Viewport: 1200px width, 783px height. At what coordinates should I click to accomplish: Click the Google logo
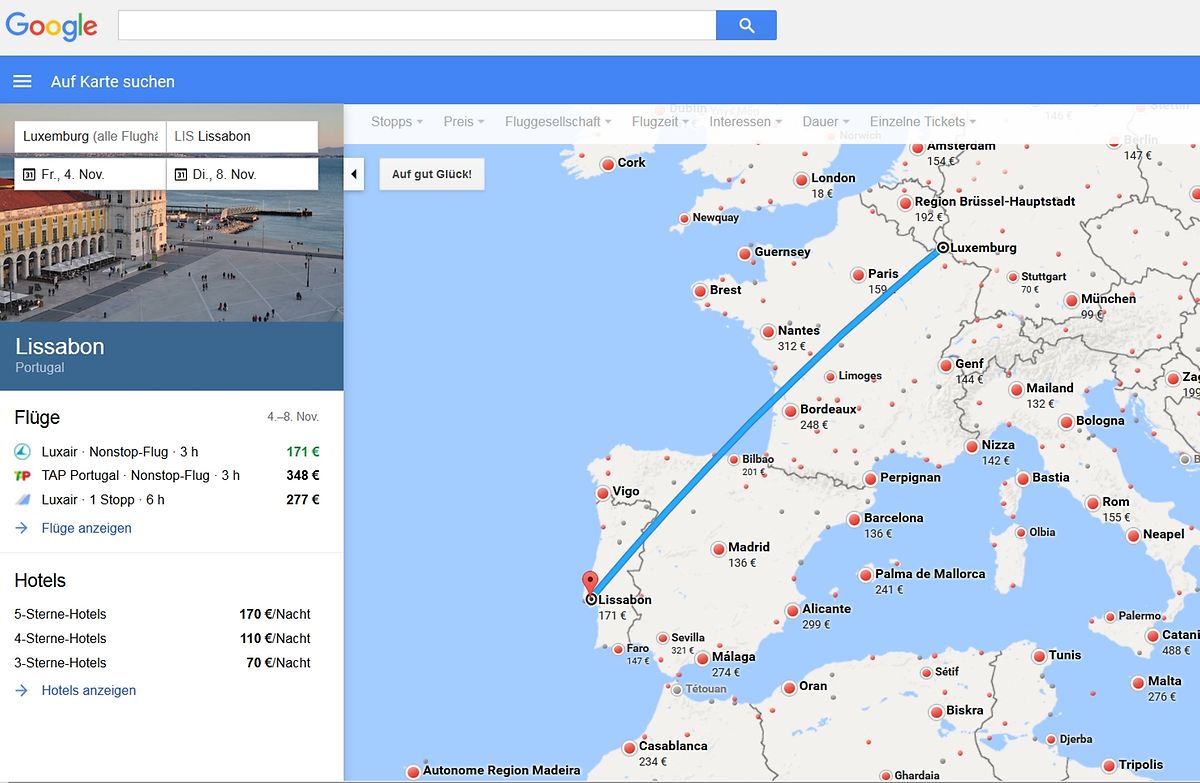click(x=52, y=27)
